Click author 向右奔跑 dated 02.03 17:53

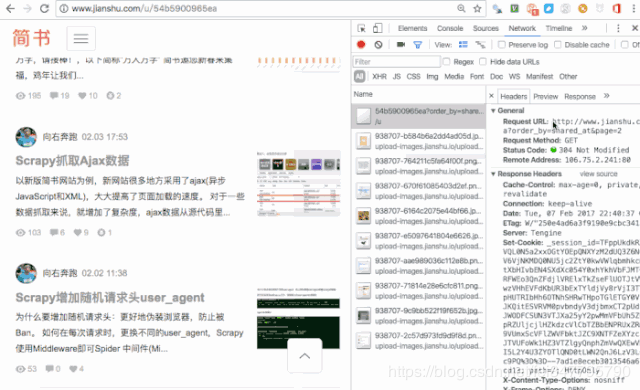pyautogui.click(x=60, y=137)
